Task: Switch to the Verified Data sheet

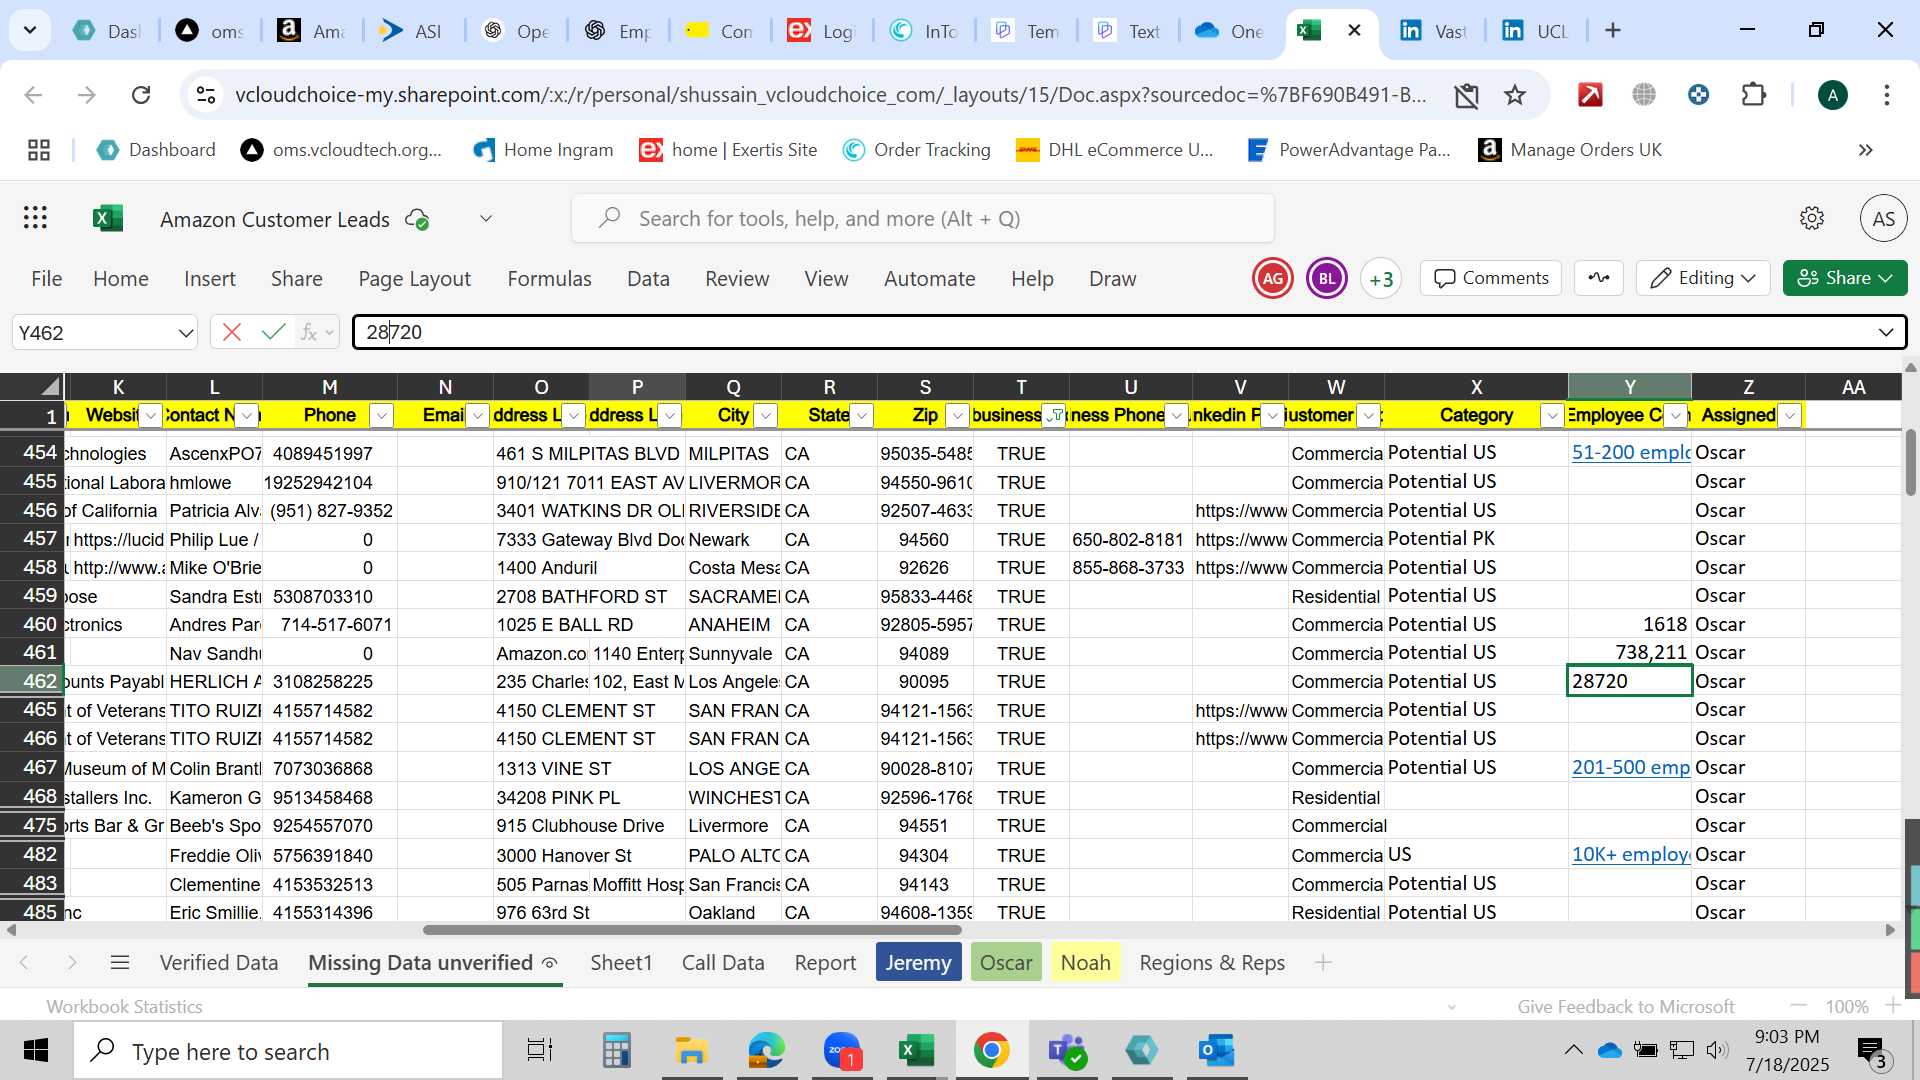Action: coord(219,963)
